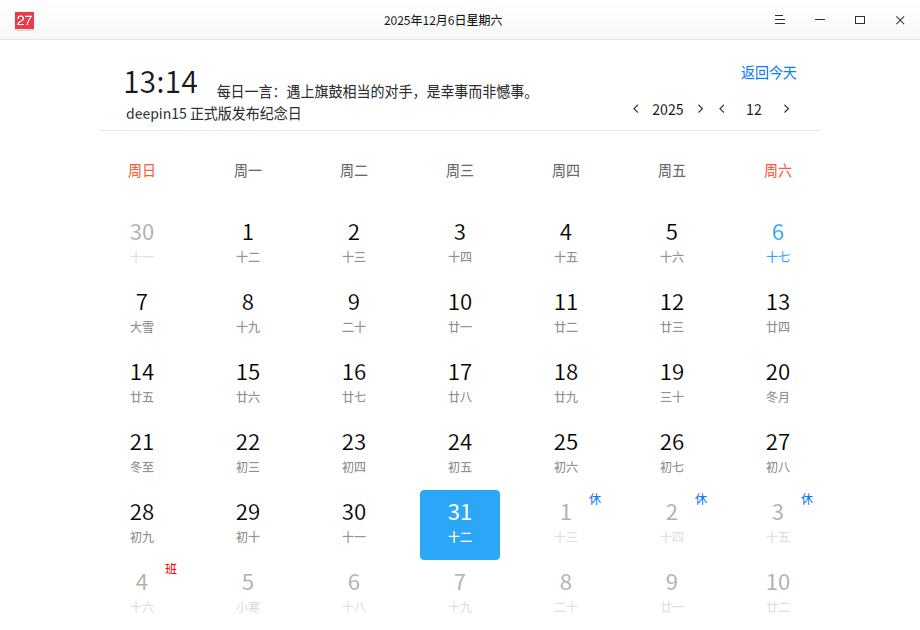The height and width of the screenshot is (630, 920).
Task: Click the 休 badge on January 3
Action: tap(807, 499)
